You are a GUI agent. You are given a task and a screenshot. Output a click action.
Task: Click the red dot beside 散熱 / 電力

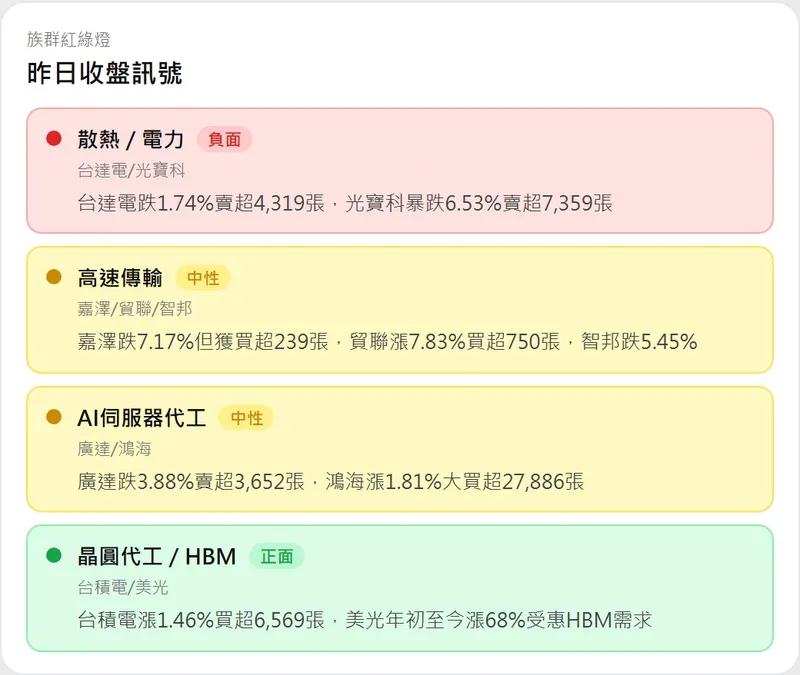click(54, 139)
